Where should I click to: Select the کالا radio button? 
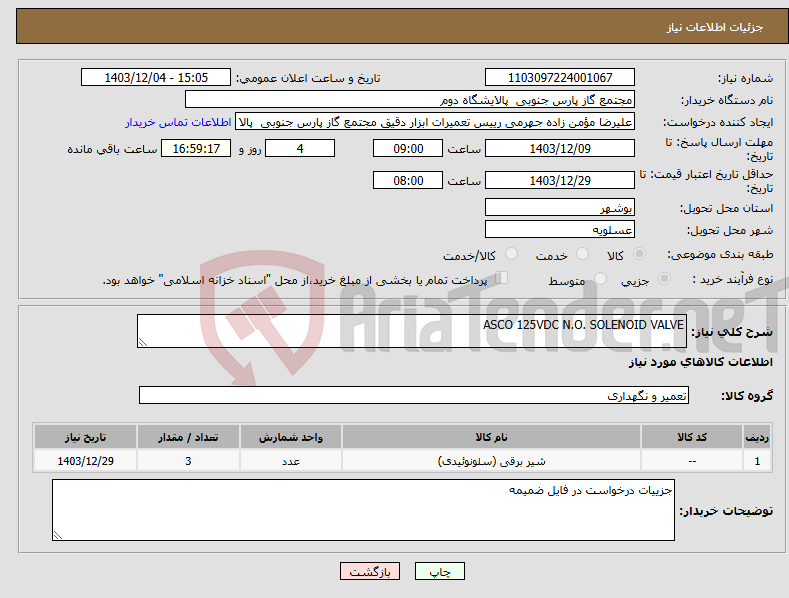pos(639,254)
